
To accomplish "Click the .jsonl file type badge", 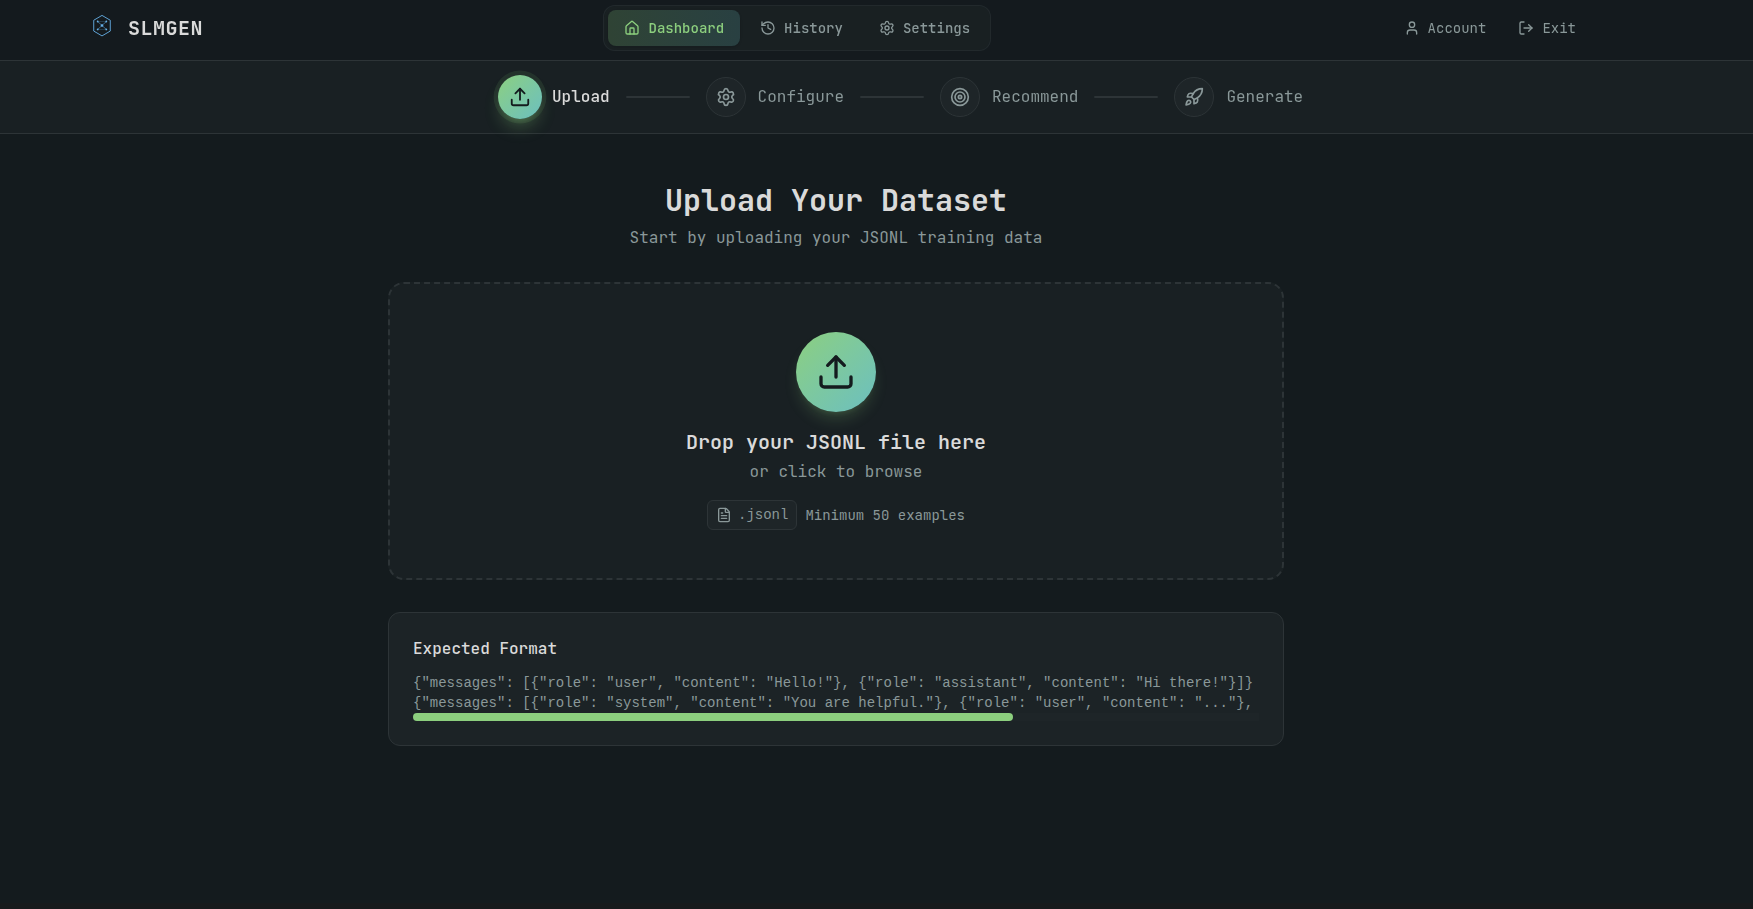I will tap(752, 515).
